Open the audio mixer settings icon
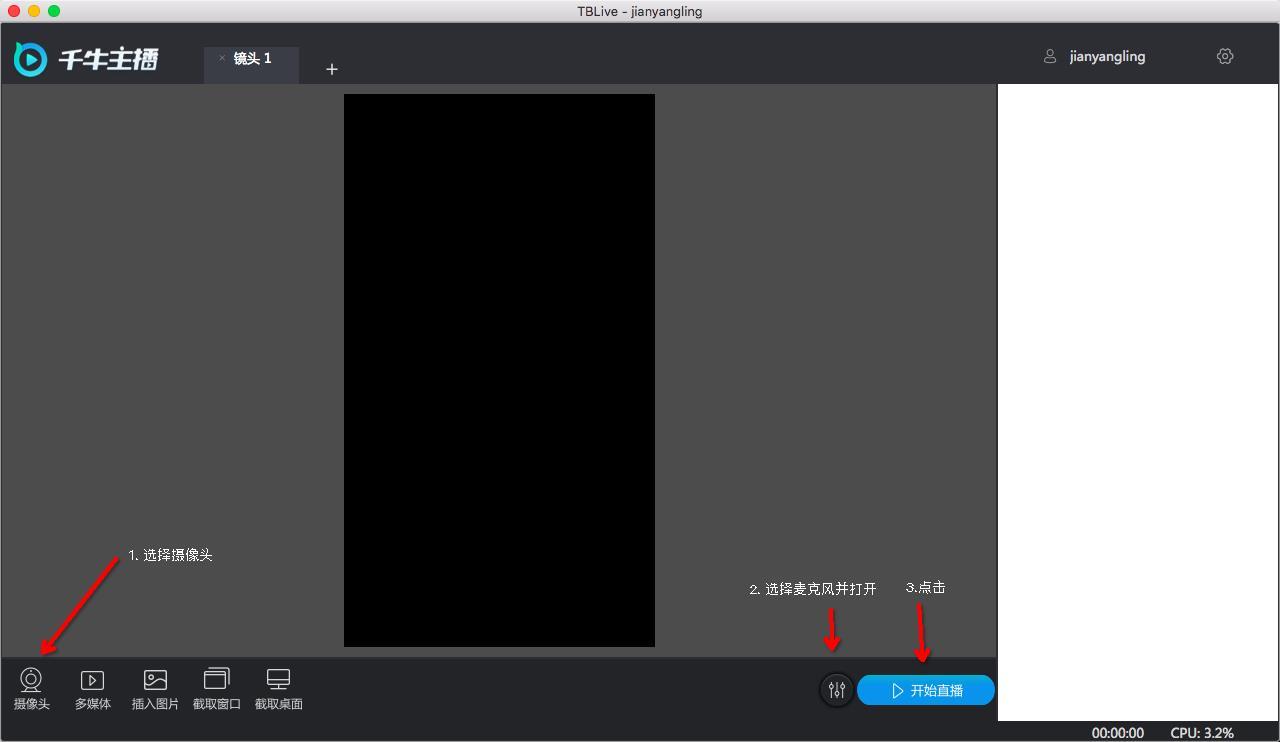Image resolution: width=1280 pixels, height=742 pixels. click(x=837, y=690)
